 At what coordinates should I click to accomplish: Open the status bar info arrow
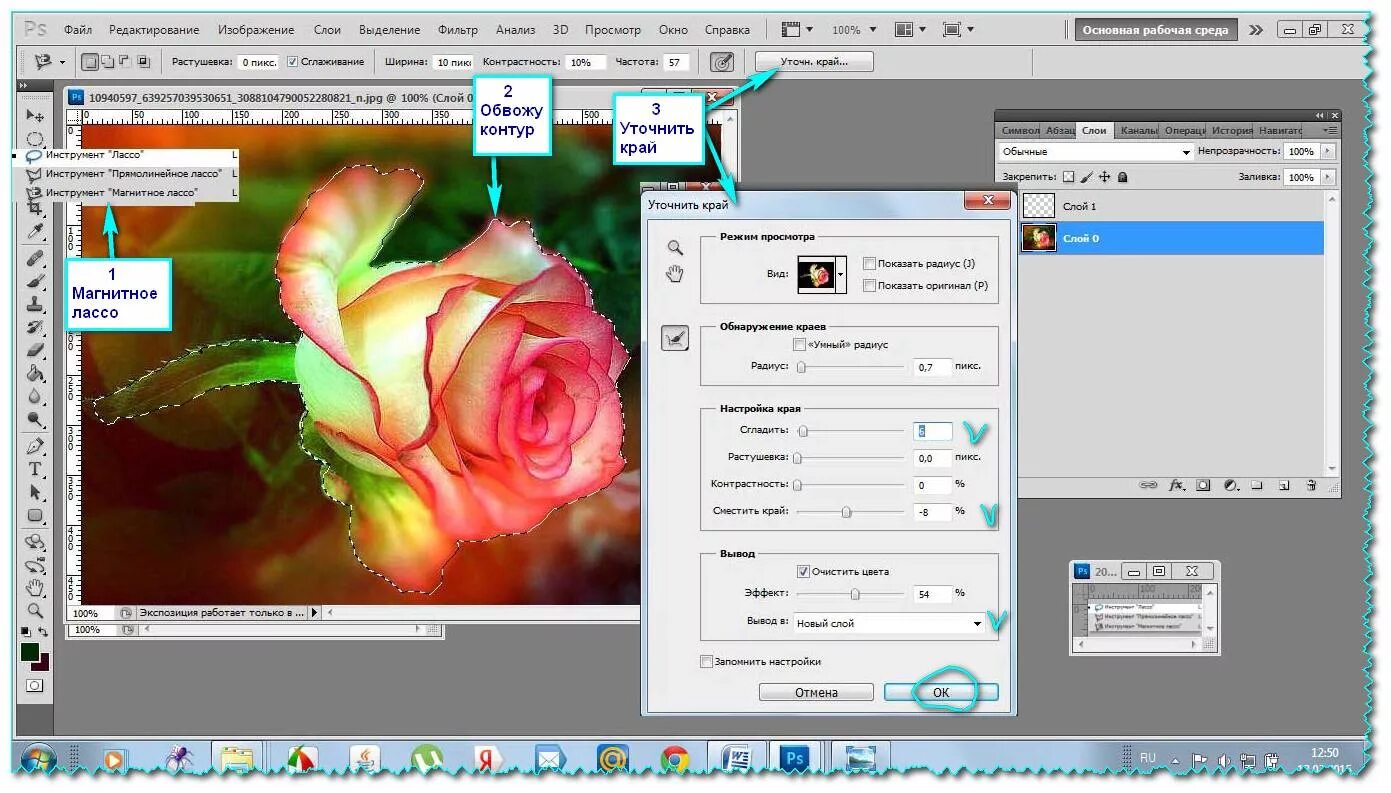[314, 612]
